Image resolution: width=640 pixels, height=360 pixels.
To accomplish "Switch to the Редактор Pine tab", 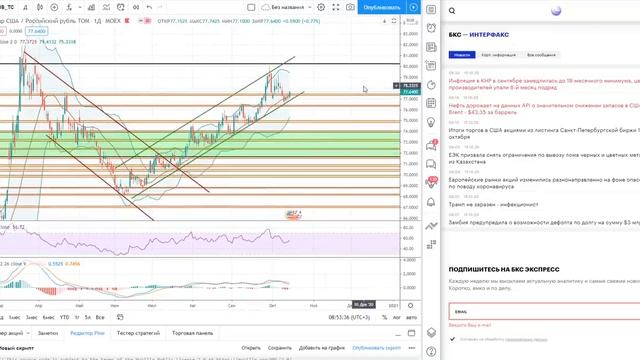I will point(87,333).
